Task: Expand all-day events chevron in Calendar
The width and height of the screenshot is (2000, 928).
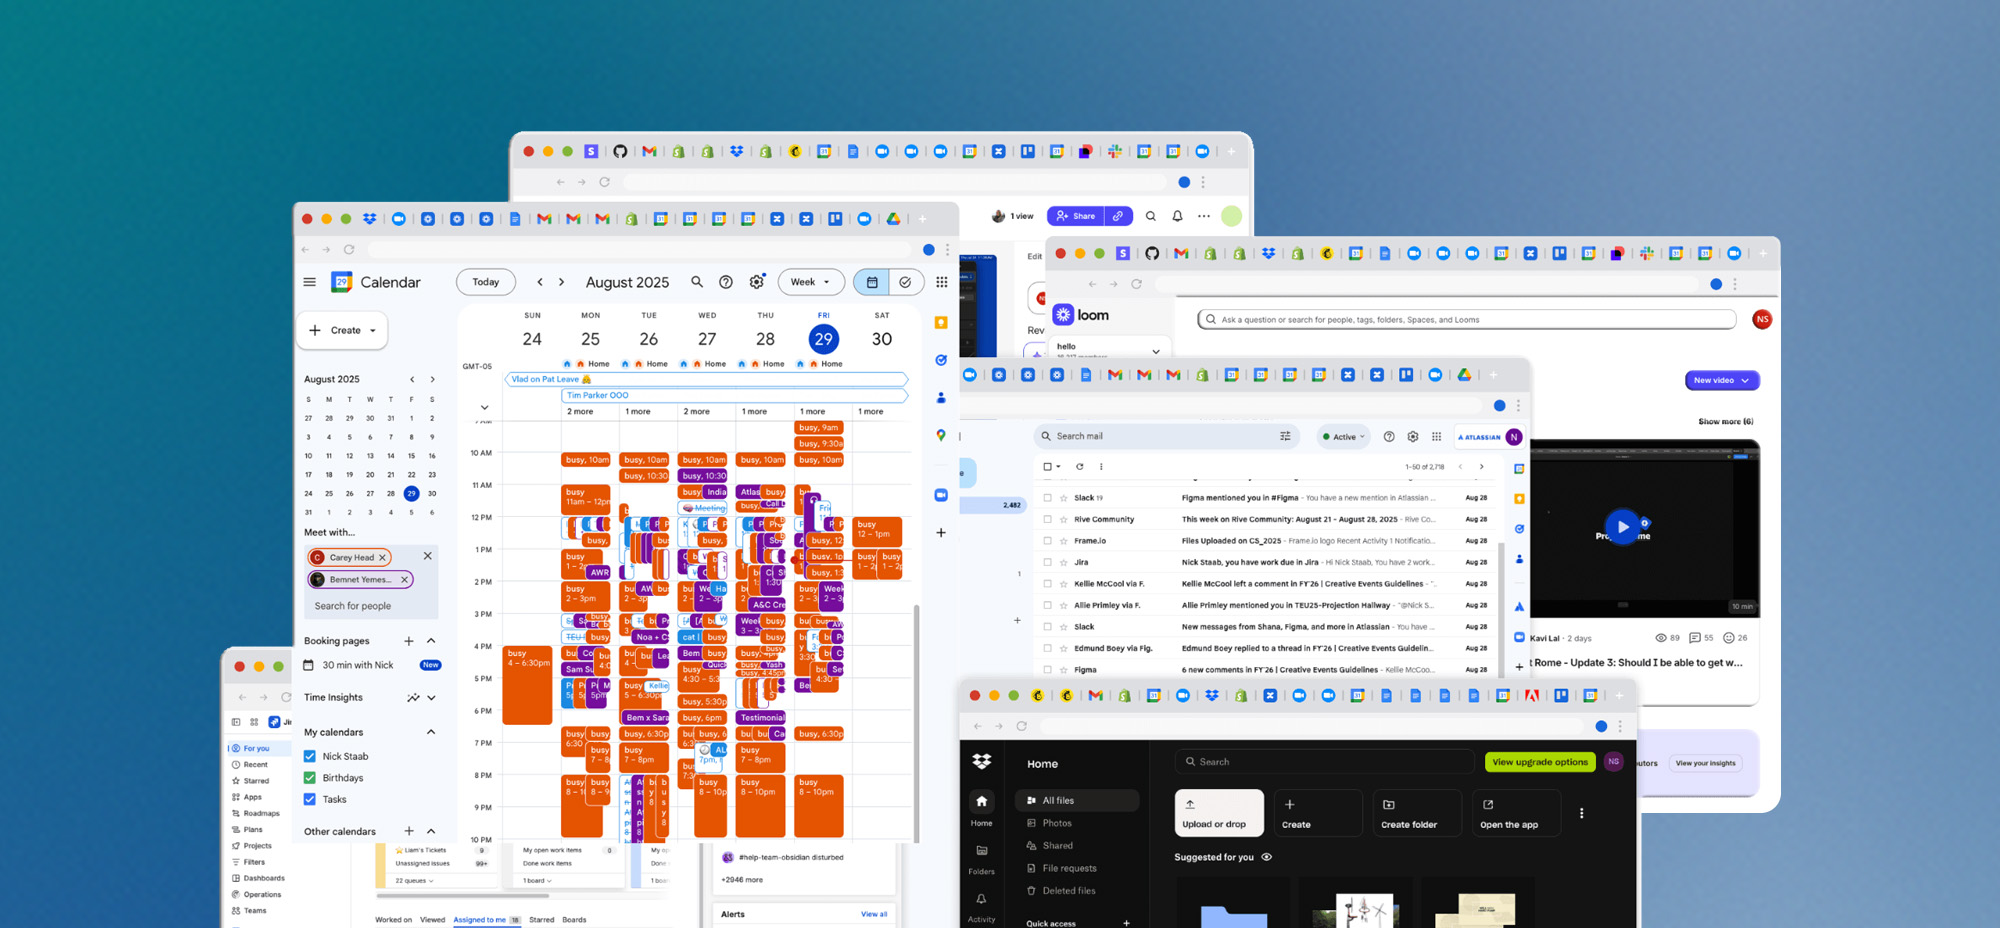Action: pyautogui.click(x=484, y=407)
